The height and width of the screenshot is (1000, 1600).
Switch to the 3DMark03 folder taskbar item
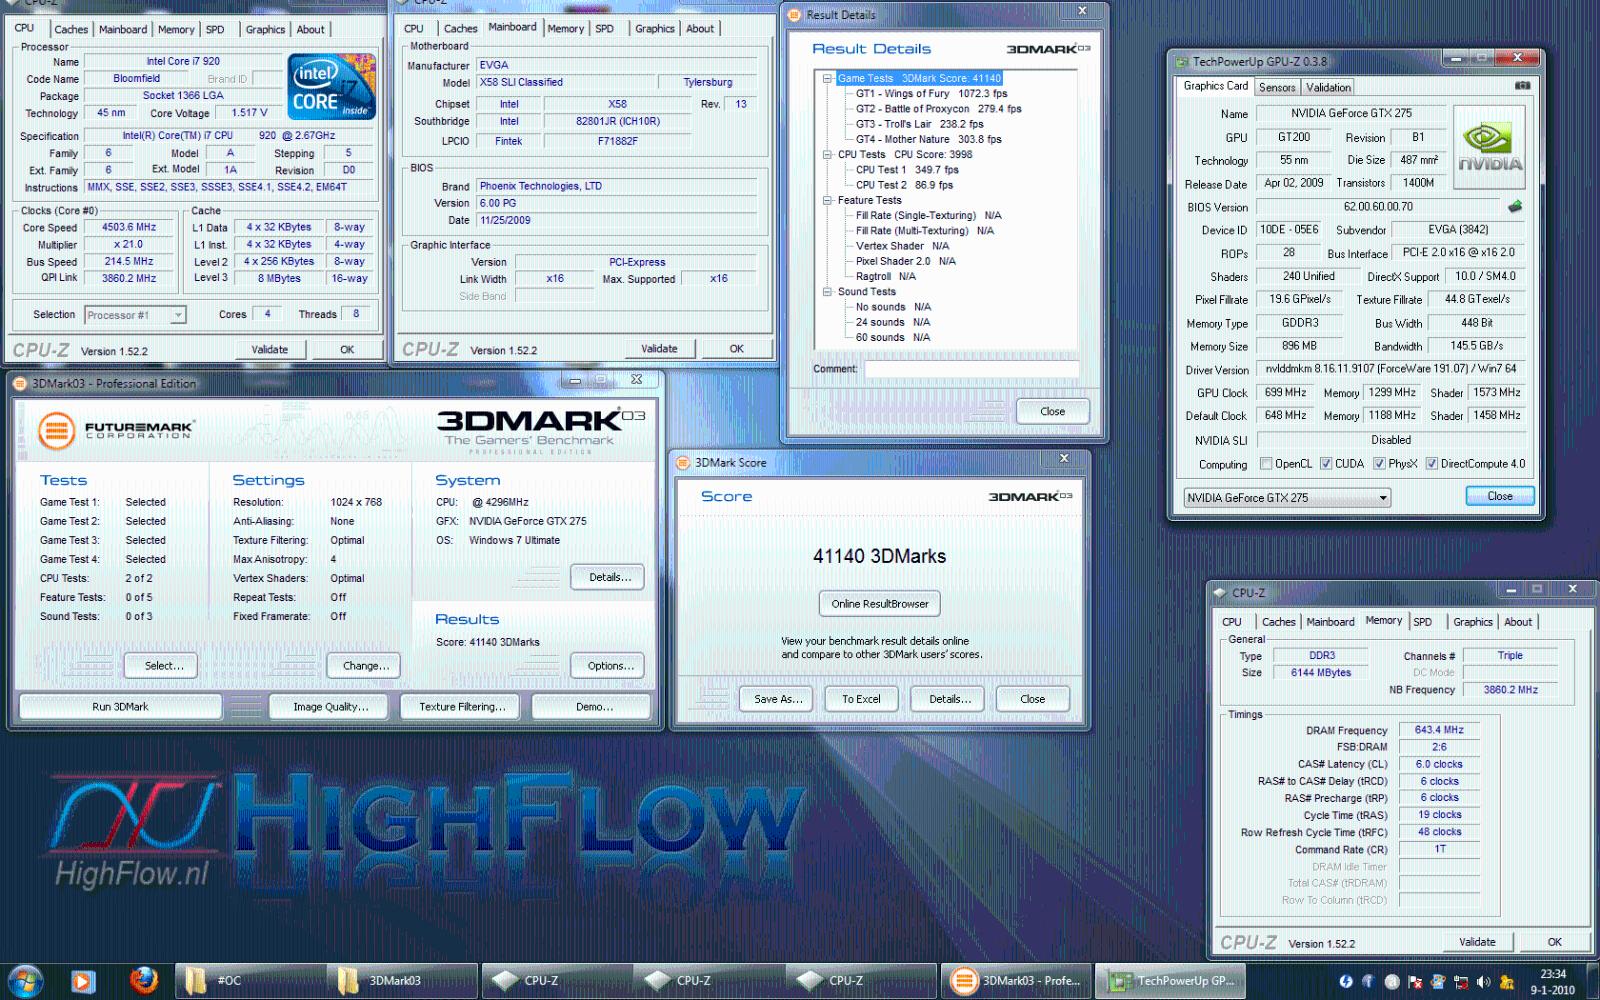tap(401, 981)
